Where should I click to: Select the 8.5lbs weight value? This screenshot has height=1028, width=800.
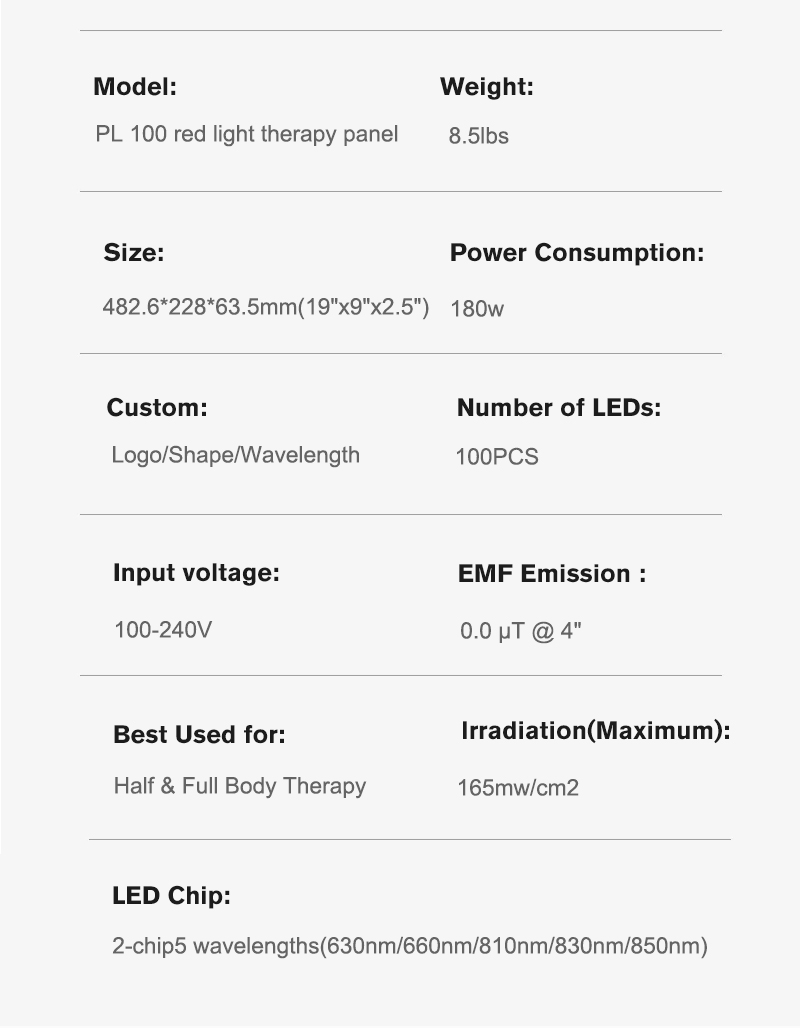point(478,136)
